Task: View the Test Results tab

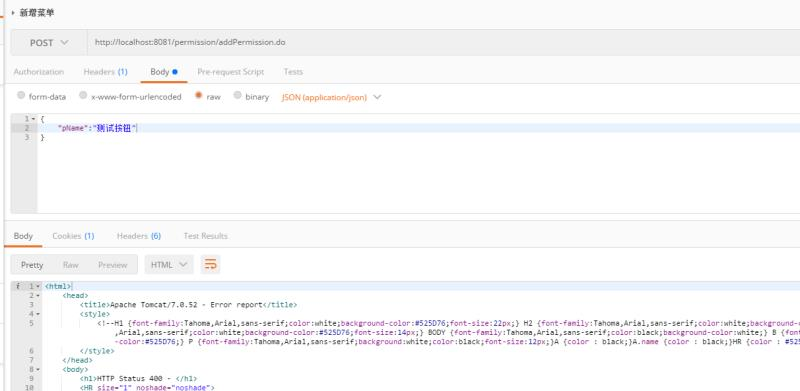Action: 206,236
